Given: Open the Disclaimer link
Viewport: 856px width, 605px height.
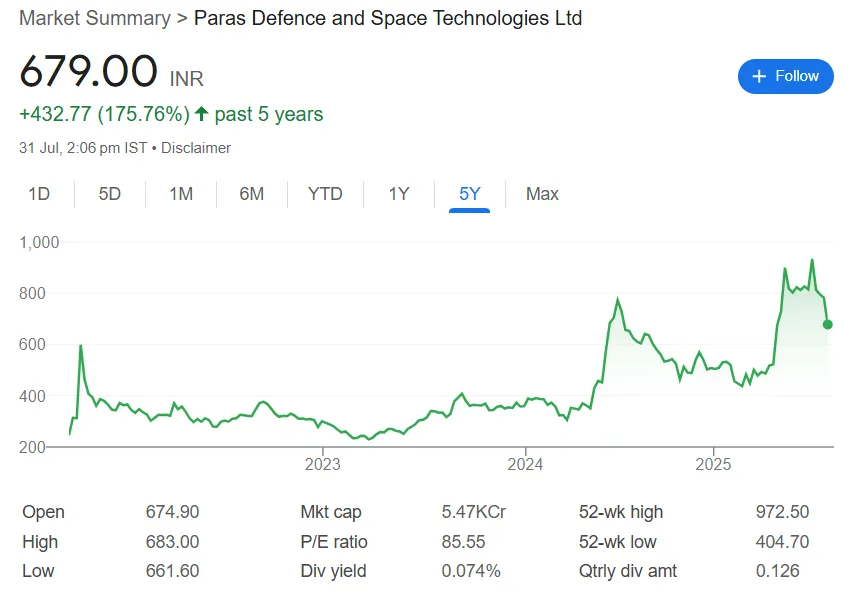Looking at the screenshot, I should pos(196,148).
